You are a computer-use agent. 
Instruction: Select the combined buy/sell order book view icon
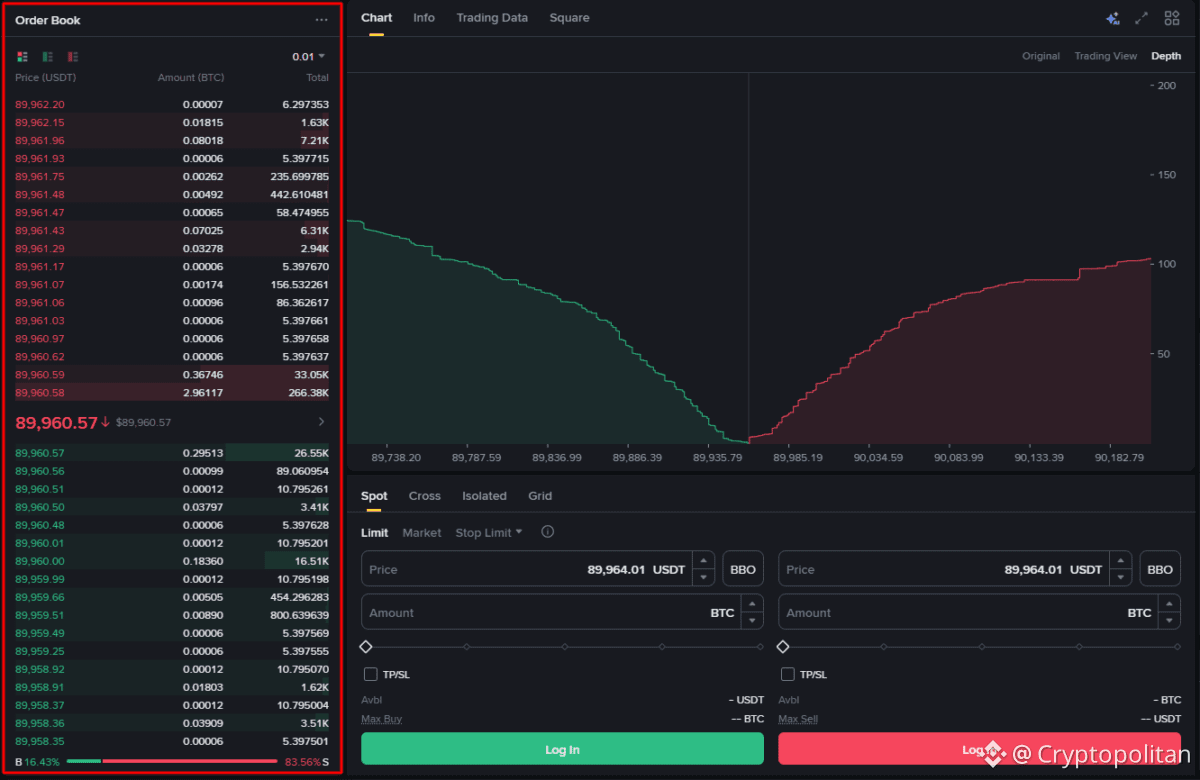click(23, 57)
